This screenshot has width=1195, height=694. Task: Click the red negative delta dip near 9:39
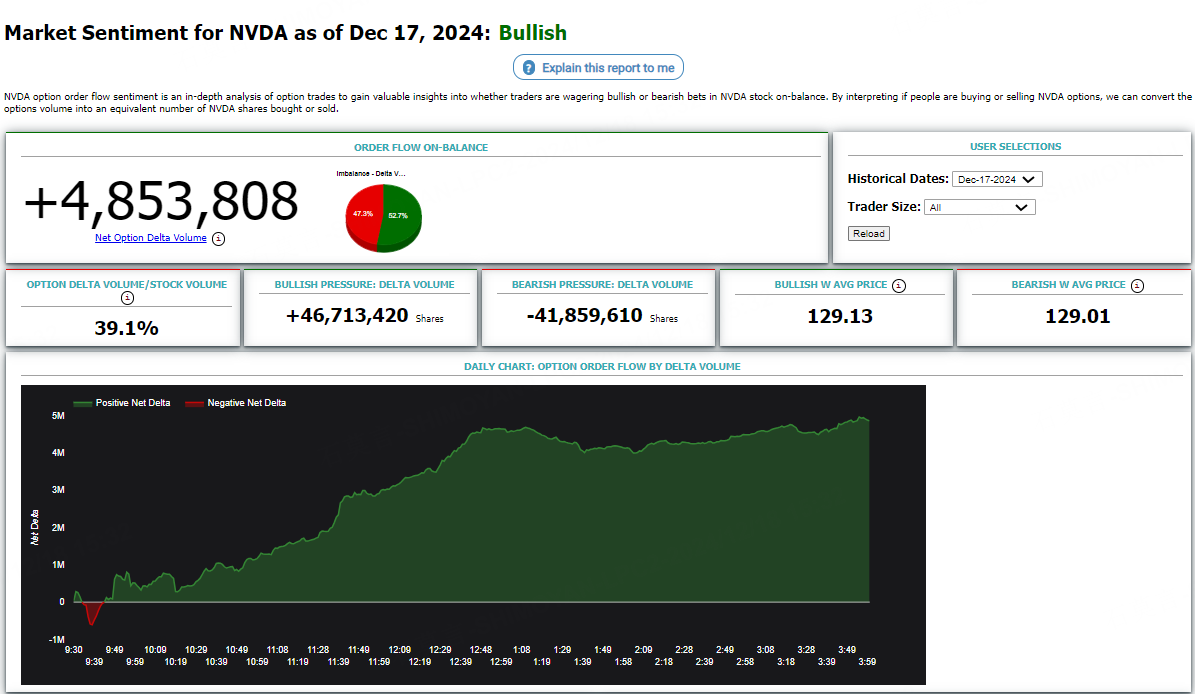(92, 610)
